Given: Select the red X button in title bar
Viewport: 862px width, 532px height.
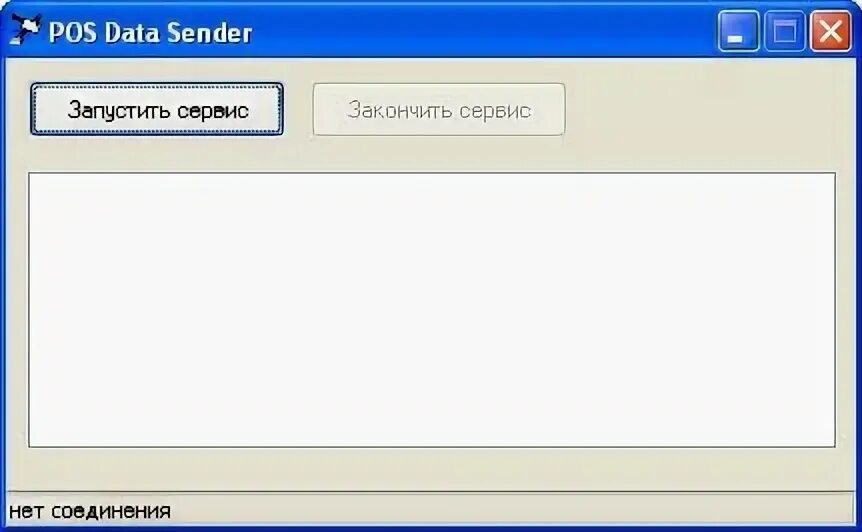Looking at the screenshot, I should point(831,31).
